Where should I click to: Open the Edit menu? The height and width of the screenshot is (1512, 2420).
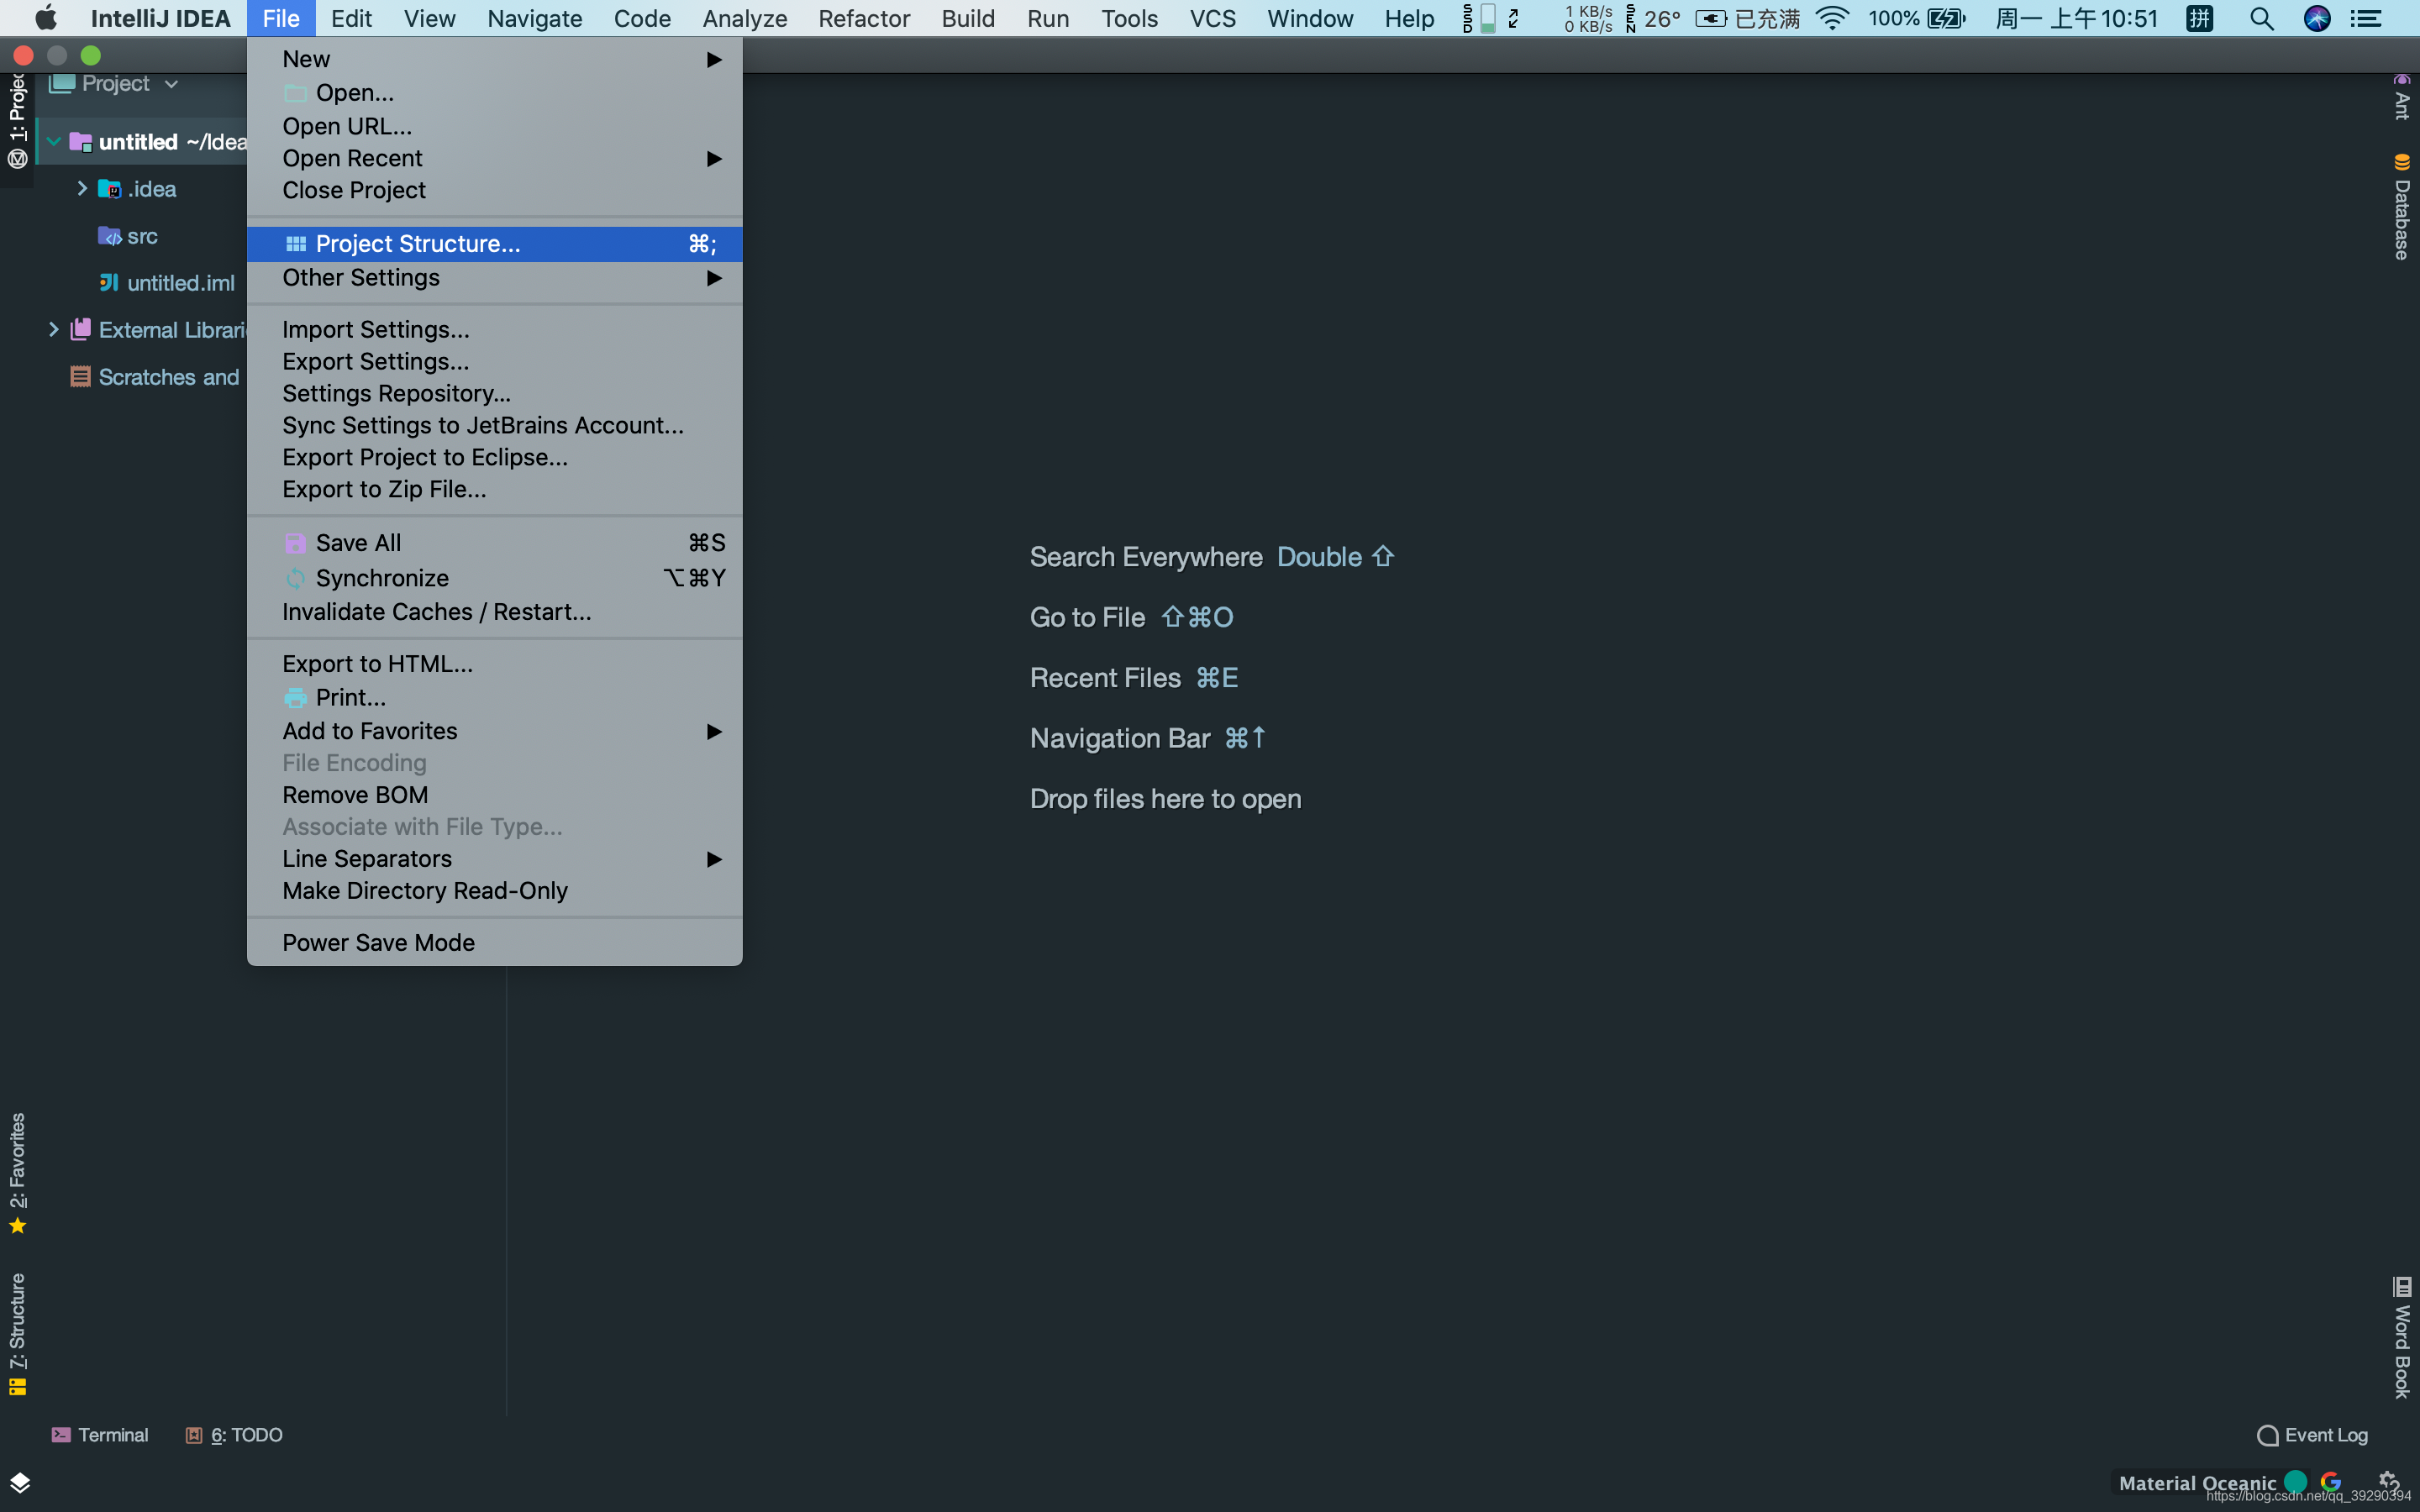[350, 18]
